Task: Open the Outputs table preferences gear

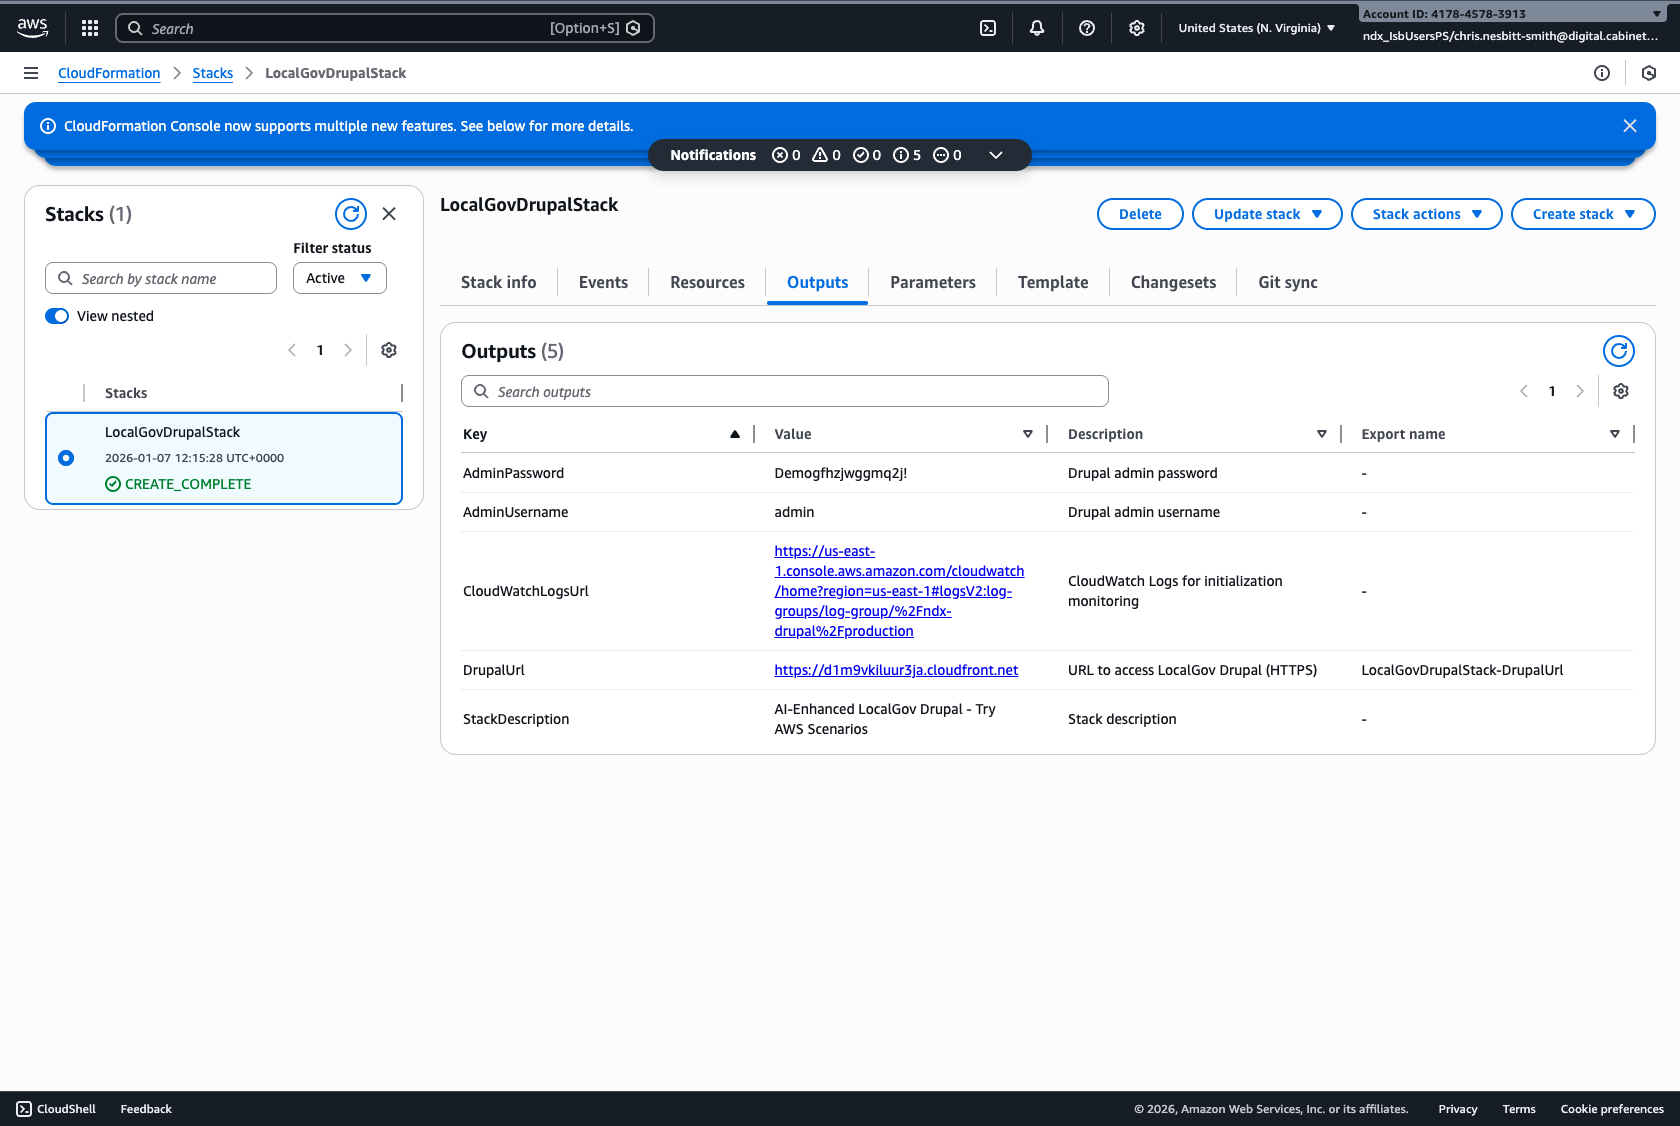Action: (x=1621, y=391)
